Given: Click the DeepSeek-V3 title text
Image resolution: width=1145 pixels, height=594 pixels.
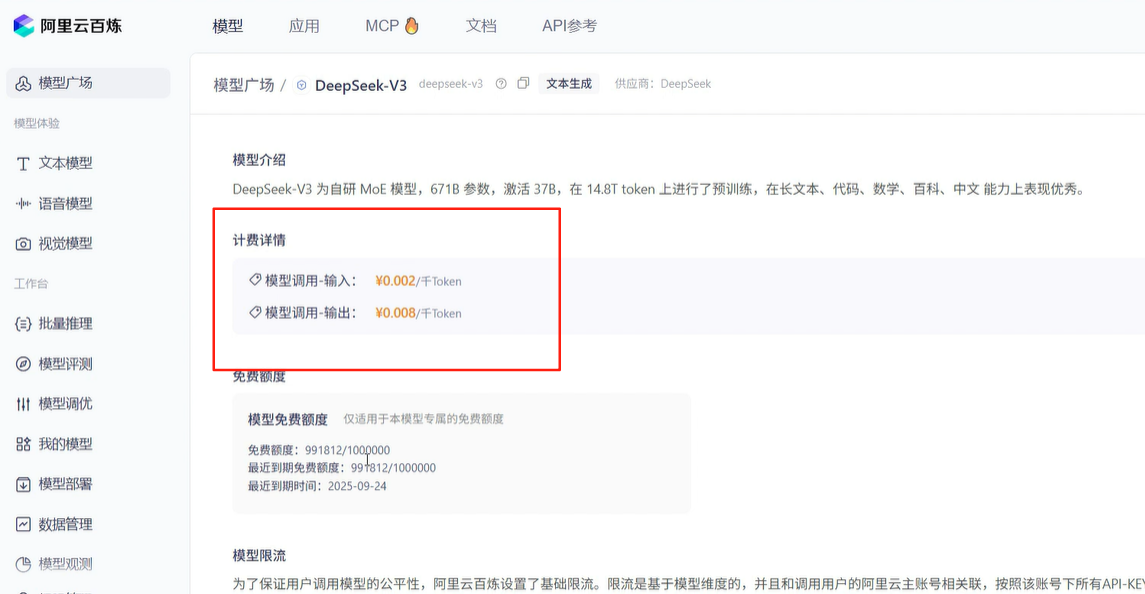Looking at the screenshot, I should point(361,85).
